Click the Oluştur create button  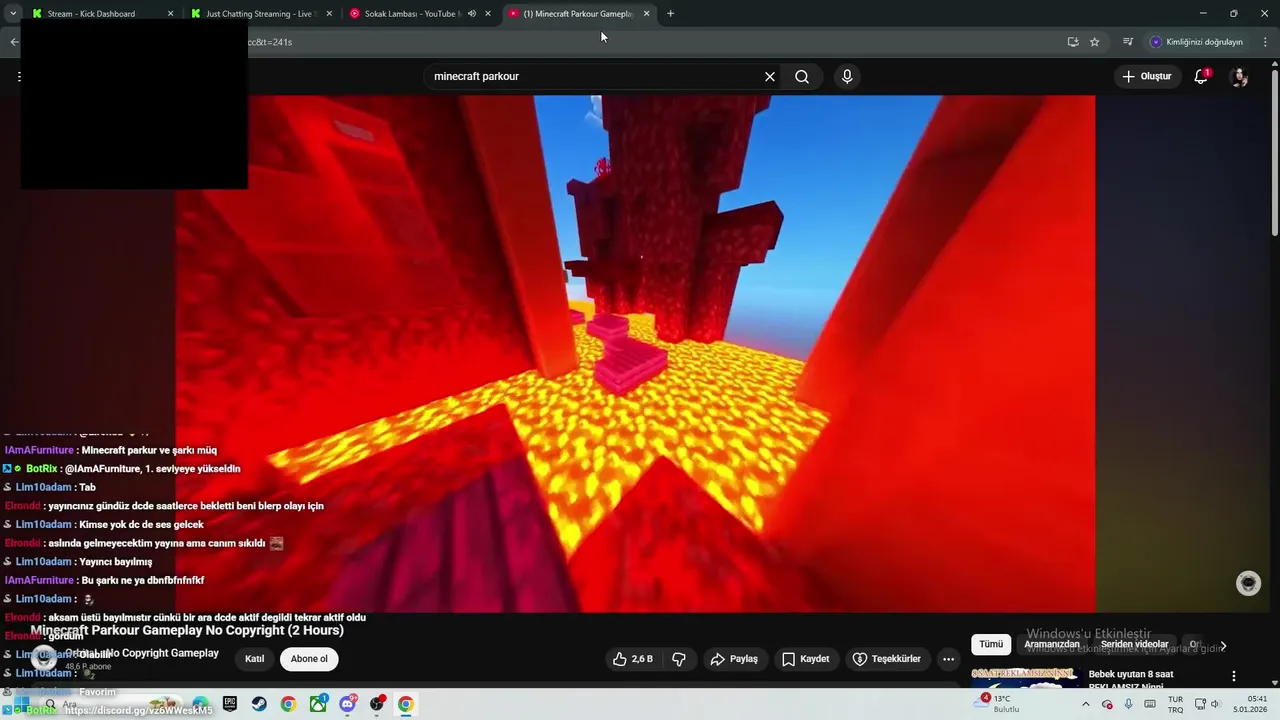coord(1146,76)
